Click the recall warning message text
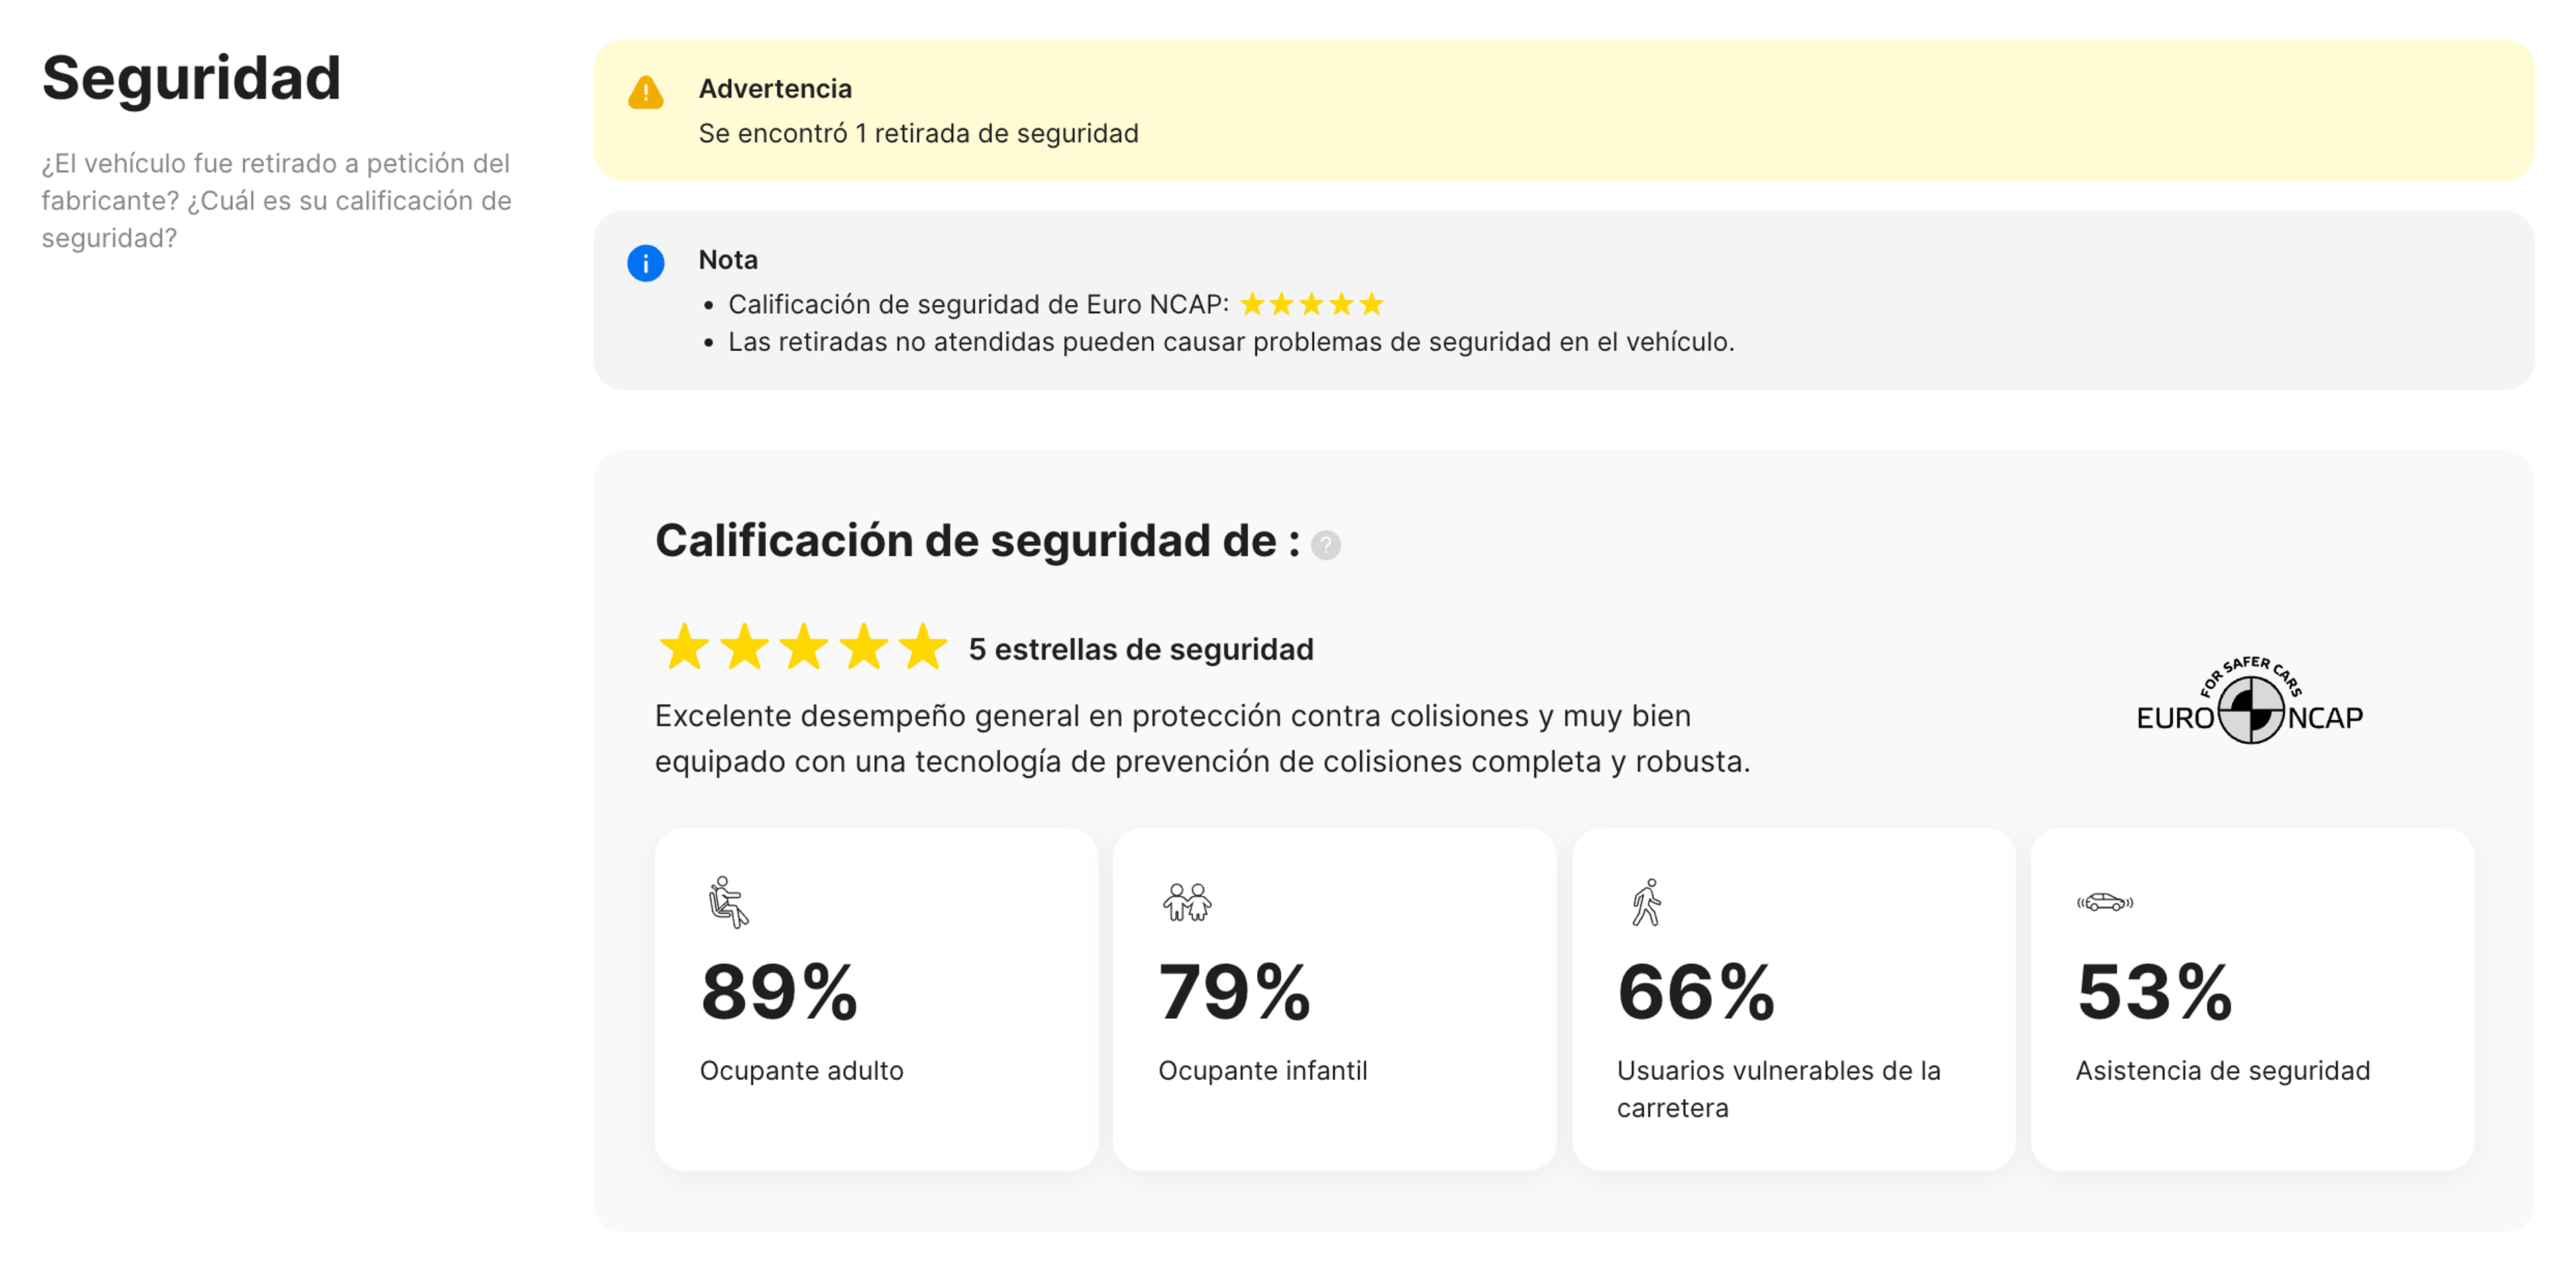 click(x=918, y=132)
